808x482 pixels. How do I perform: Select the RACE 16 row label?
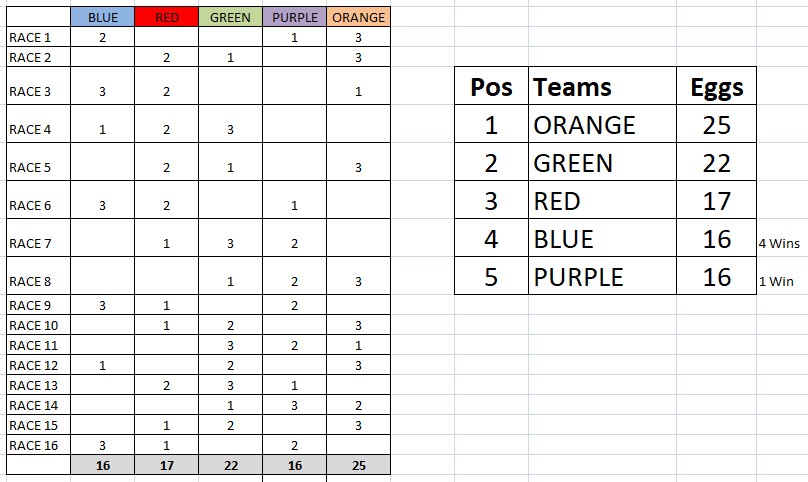(38, 445)
